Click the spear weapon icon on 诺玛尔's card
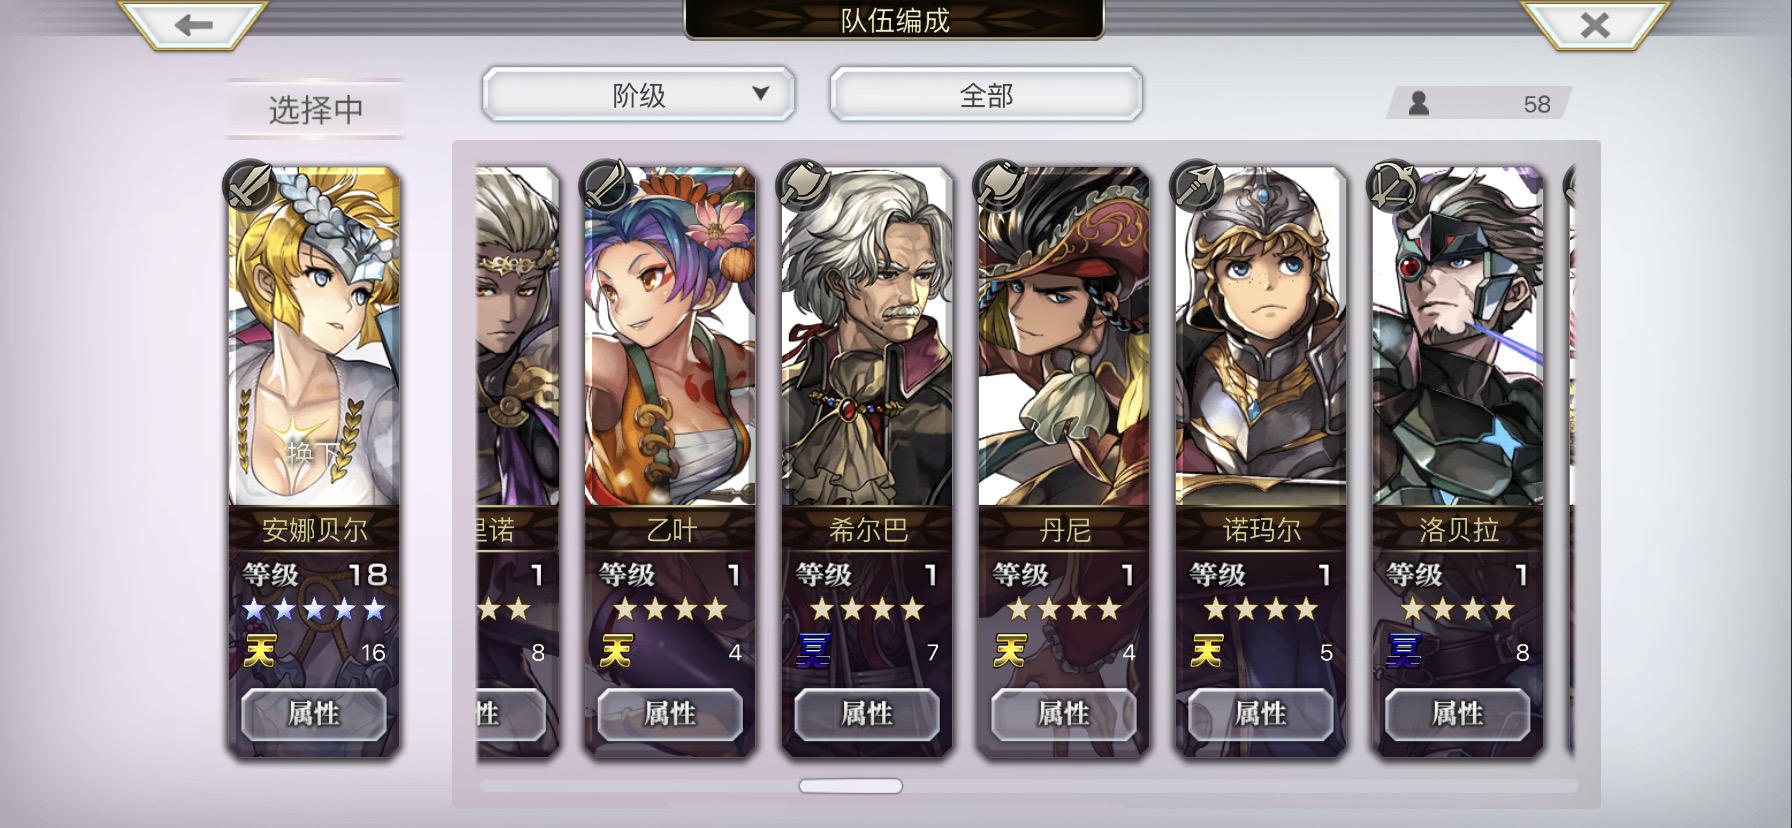This screenshot has height=828, width=1792. [1197, 185]
